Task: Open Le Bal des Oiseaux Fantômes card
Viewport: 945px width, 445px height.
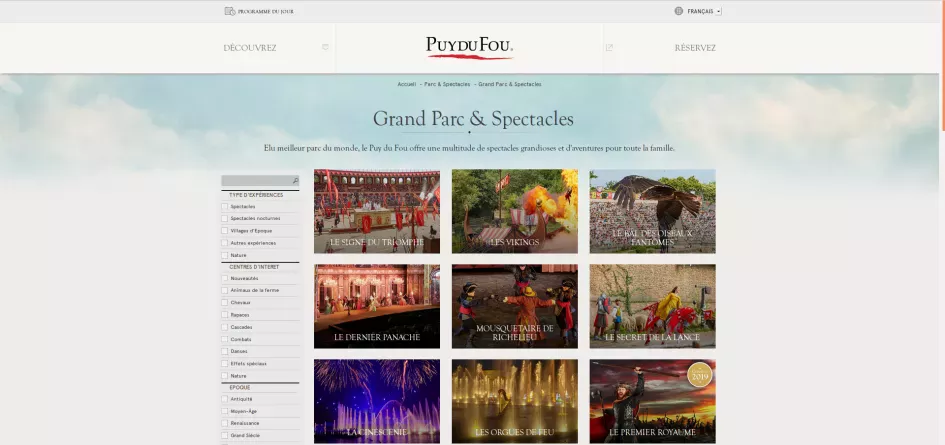Action: point(653,211)
